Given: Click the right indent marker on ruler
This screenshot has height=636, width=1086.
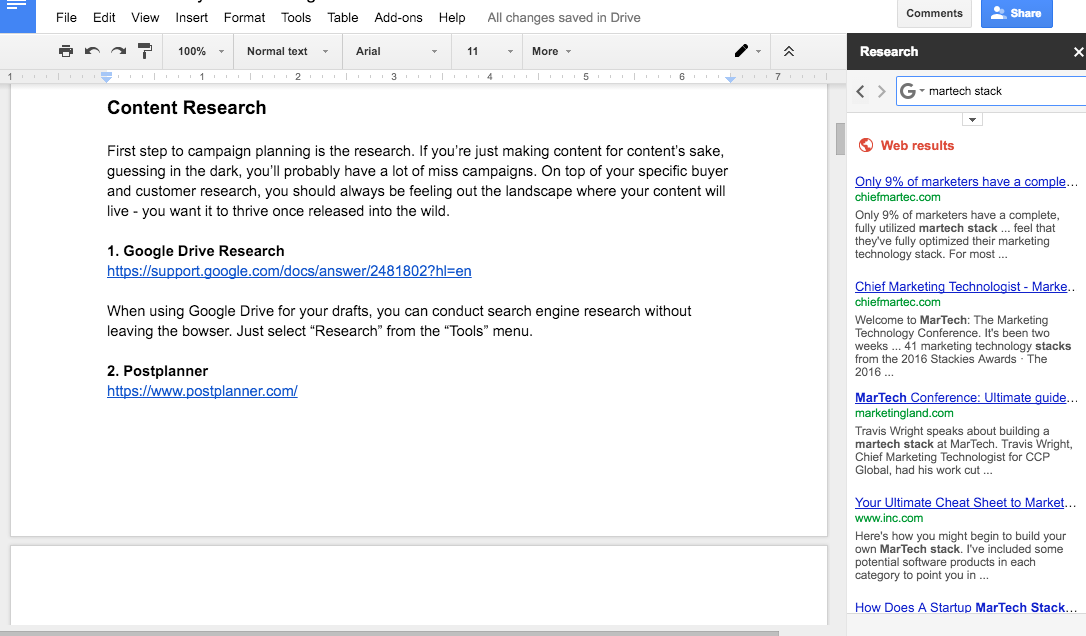Looking at the screenshot, I should click(730, 79).
